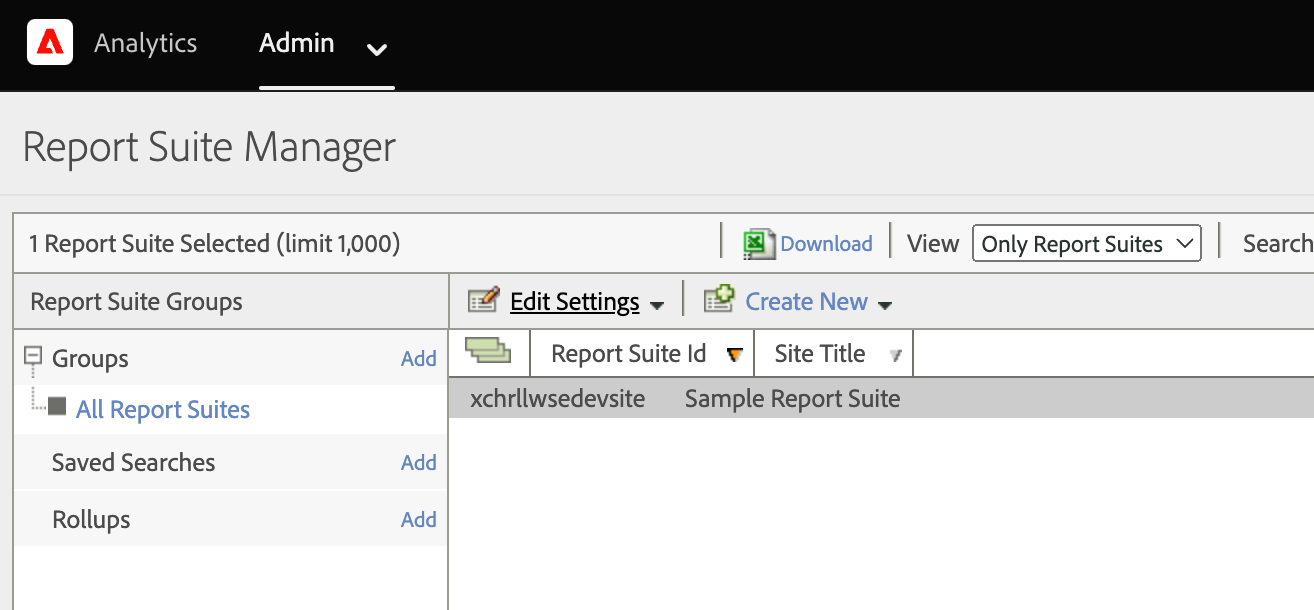The width and height of the screenshot is (1314, 610).
Task: Click the Download link
Action: pyautogui.click(x=826, y=244)
